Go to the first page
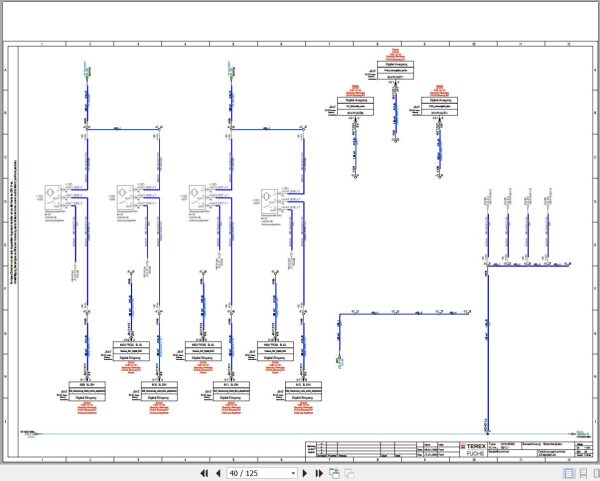The height and width of the screenshot is (481, 600). pyautogui.click(x=204, y=473)
